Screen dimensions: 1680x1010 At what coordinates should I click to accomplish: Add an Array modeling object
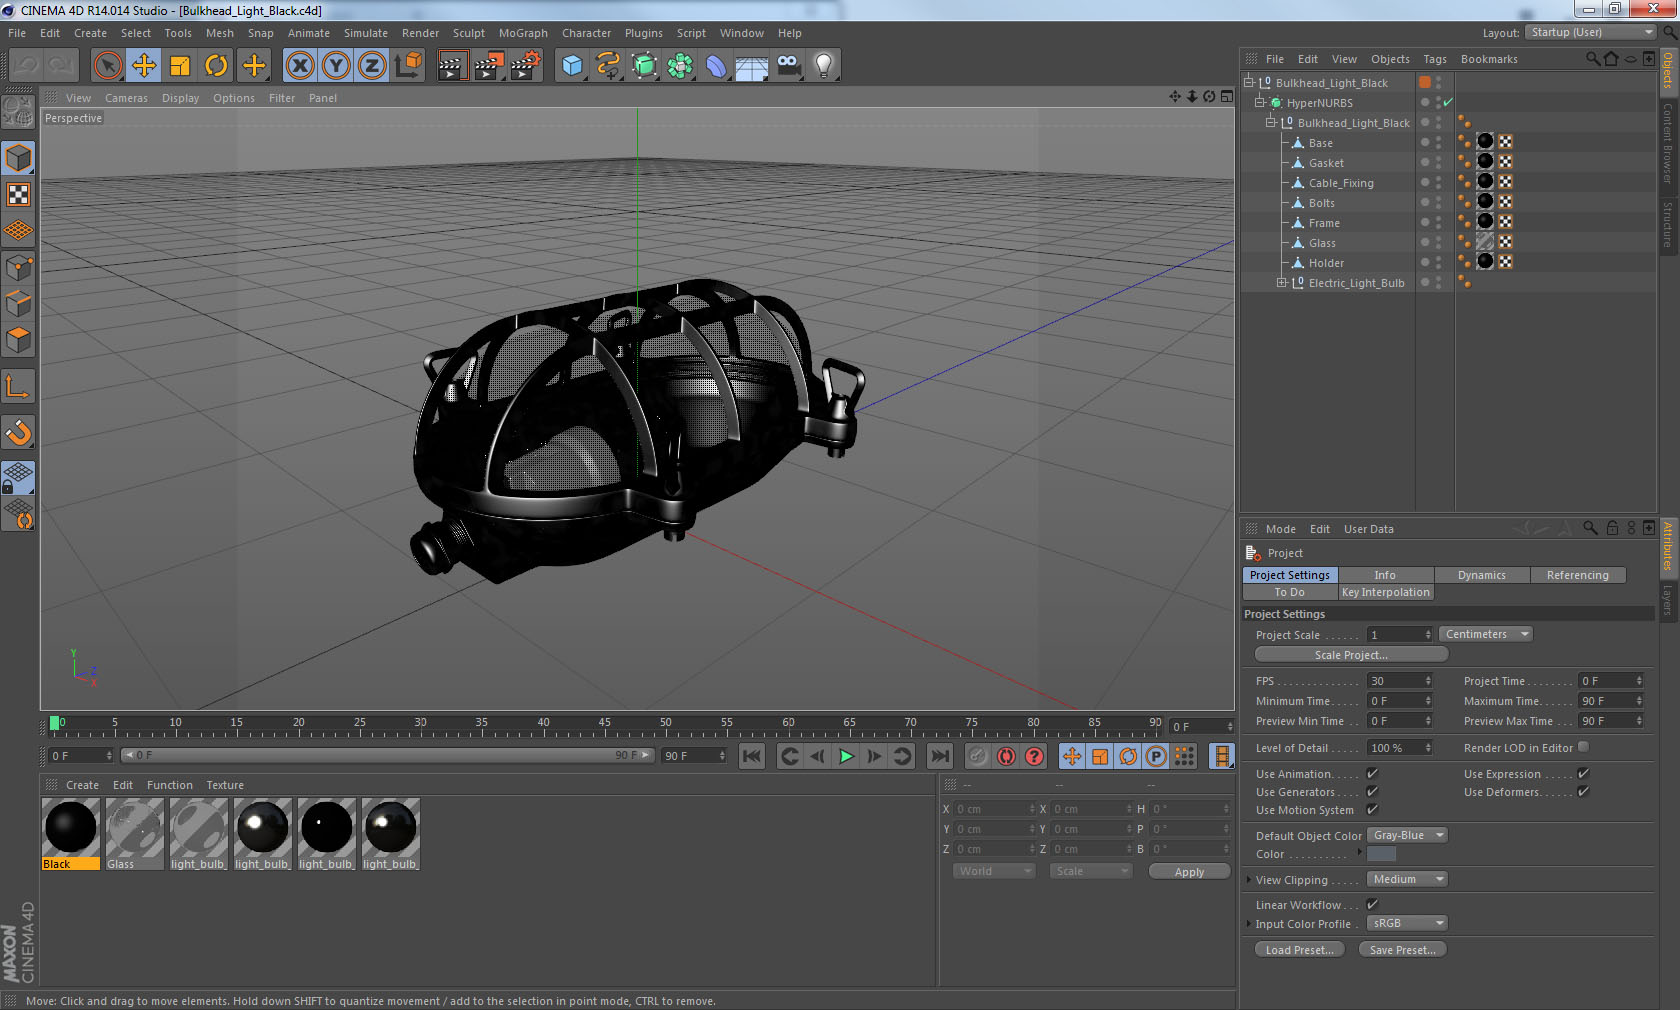(680, 66)
